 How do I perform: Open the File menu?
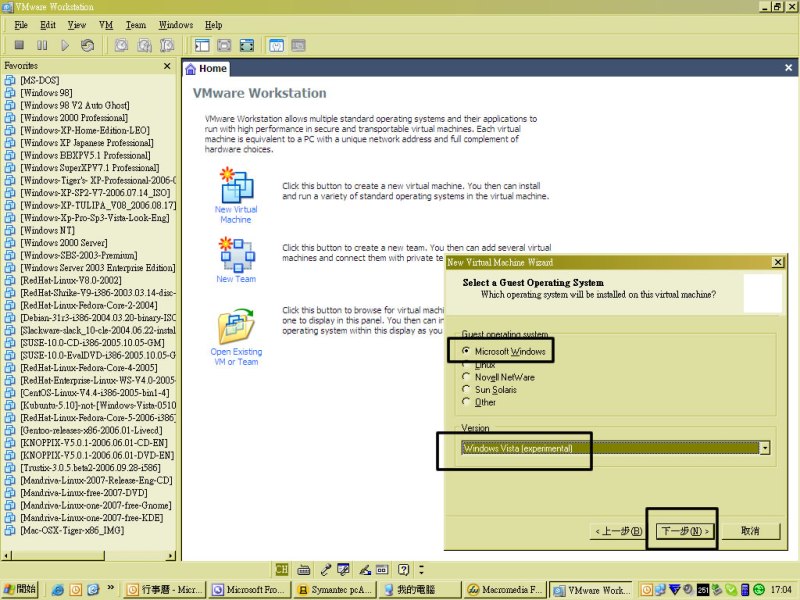pyautogui.click(x=21, y=25)
